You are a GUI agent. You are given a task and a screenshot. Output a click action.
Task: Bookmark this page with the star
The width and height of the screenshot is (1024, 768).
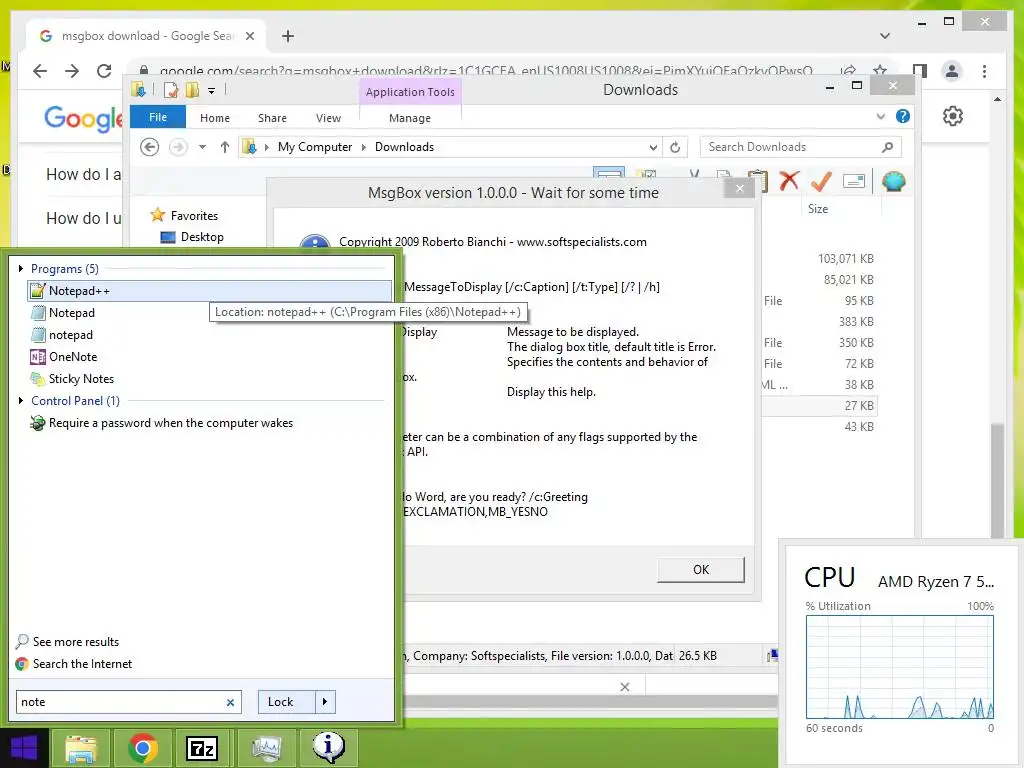pos(880,71)
